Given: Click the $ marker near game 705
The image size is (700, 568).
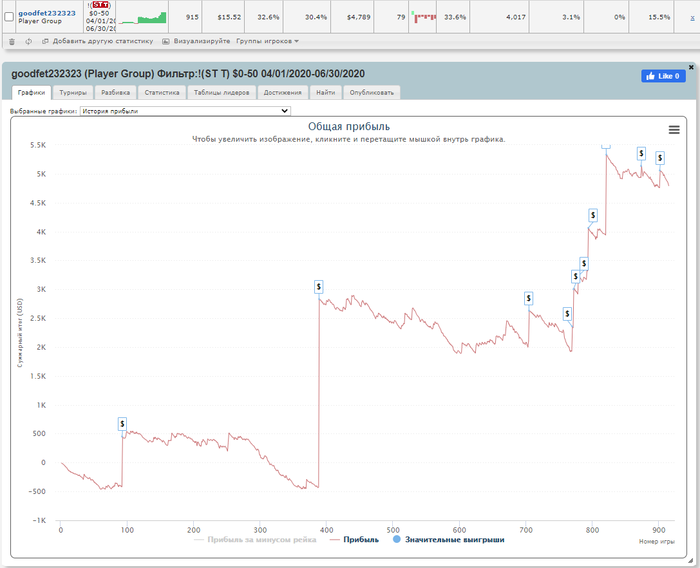Looking at the screenshot, I should tap(529, 298).
